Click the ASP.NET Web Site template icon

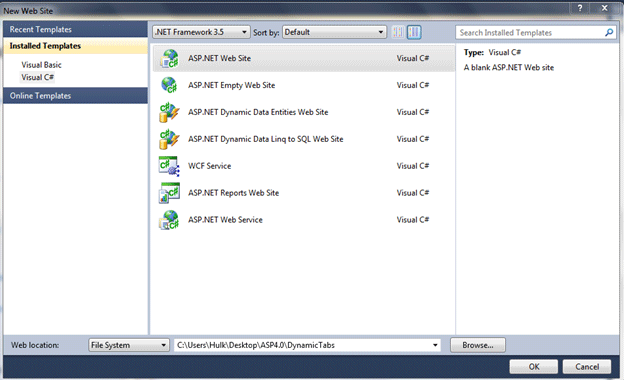click(x=170, y=58)
